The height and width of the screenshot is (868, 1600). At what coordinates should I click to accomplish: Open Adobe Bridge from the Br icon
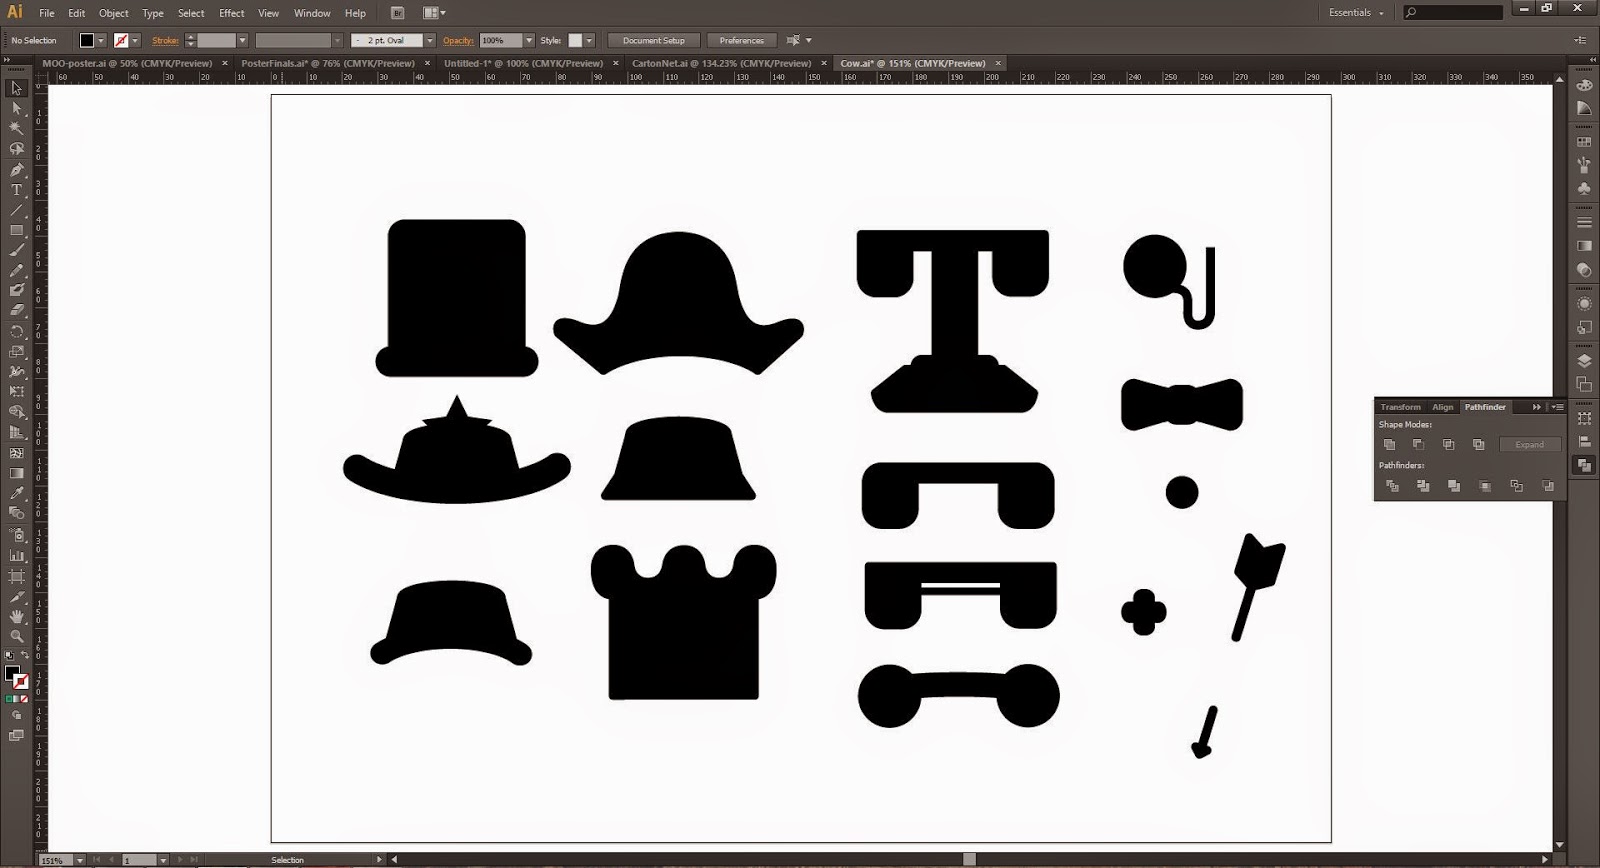[397, 13]
